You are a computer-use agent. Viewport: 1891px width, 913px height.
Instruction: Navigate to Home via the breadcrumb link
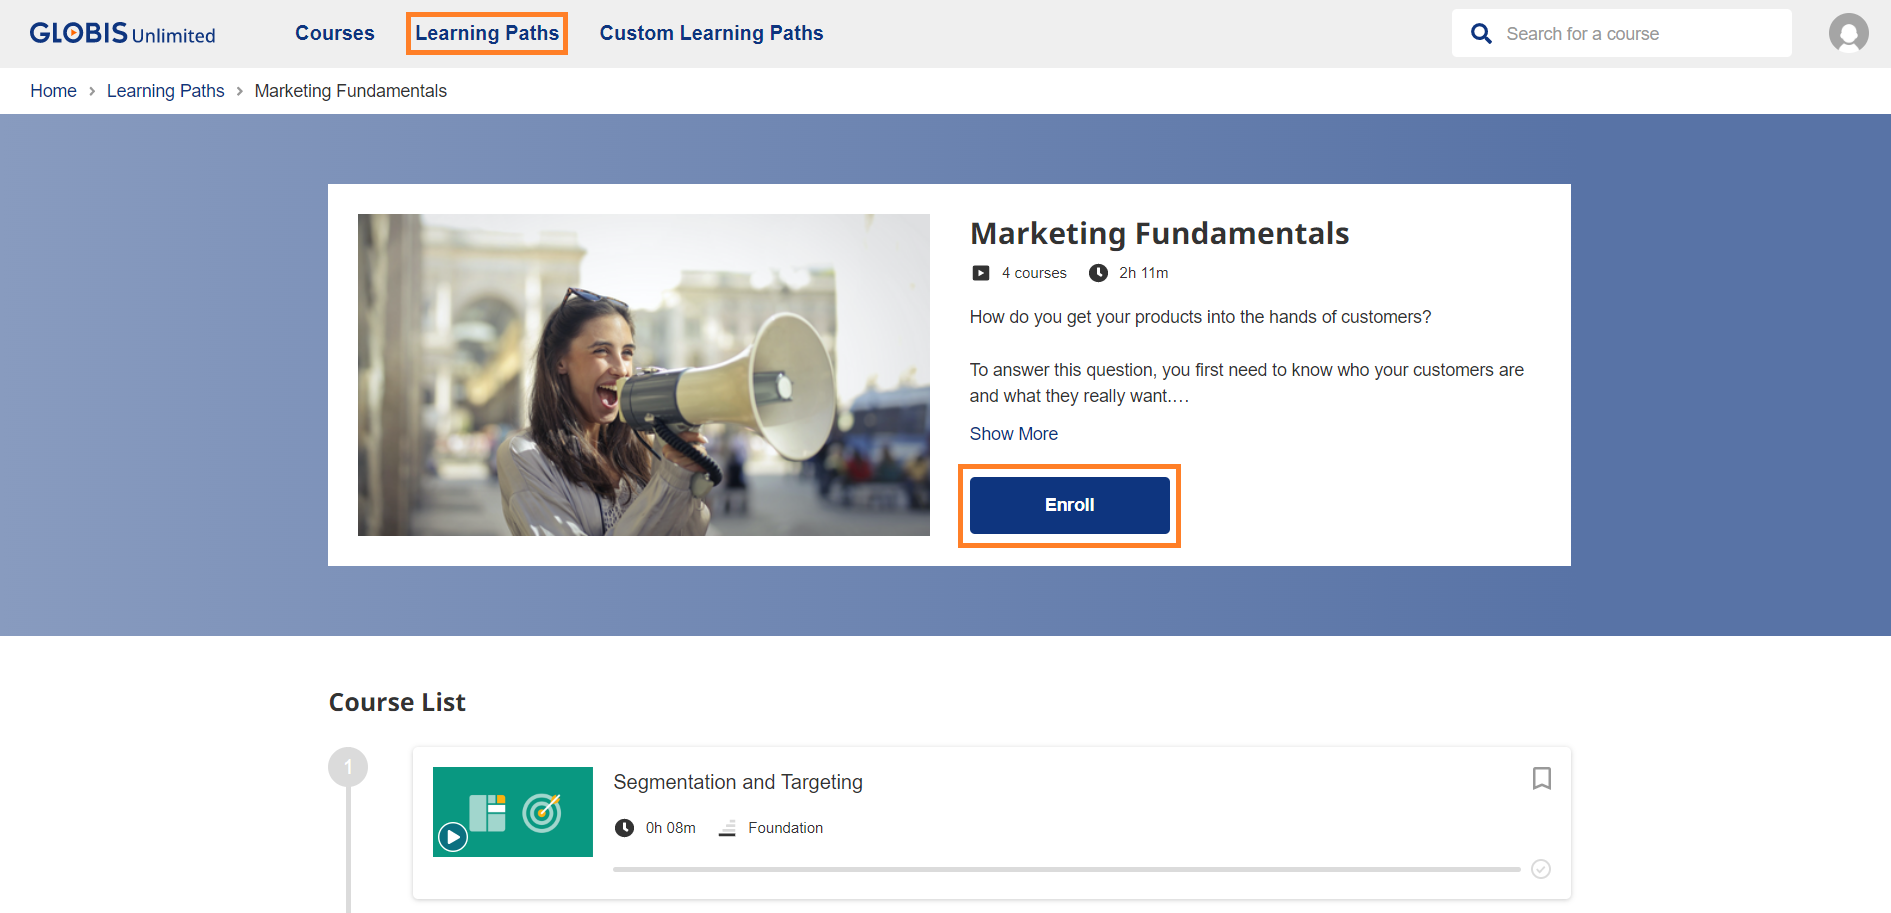tap(53, 90)
